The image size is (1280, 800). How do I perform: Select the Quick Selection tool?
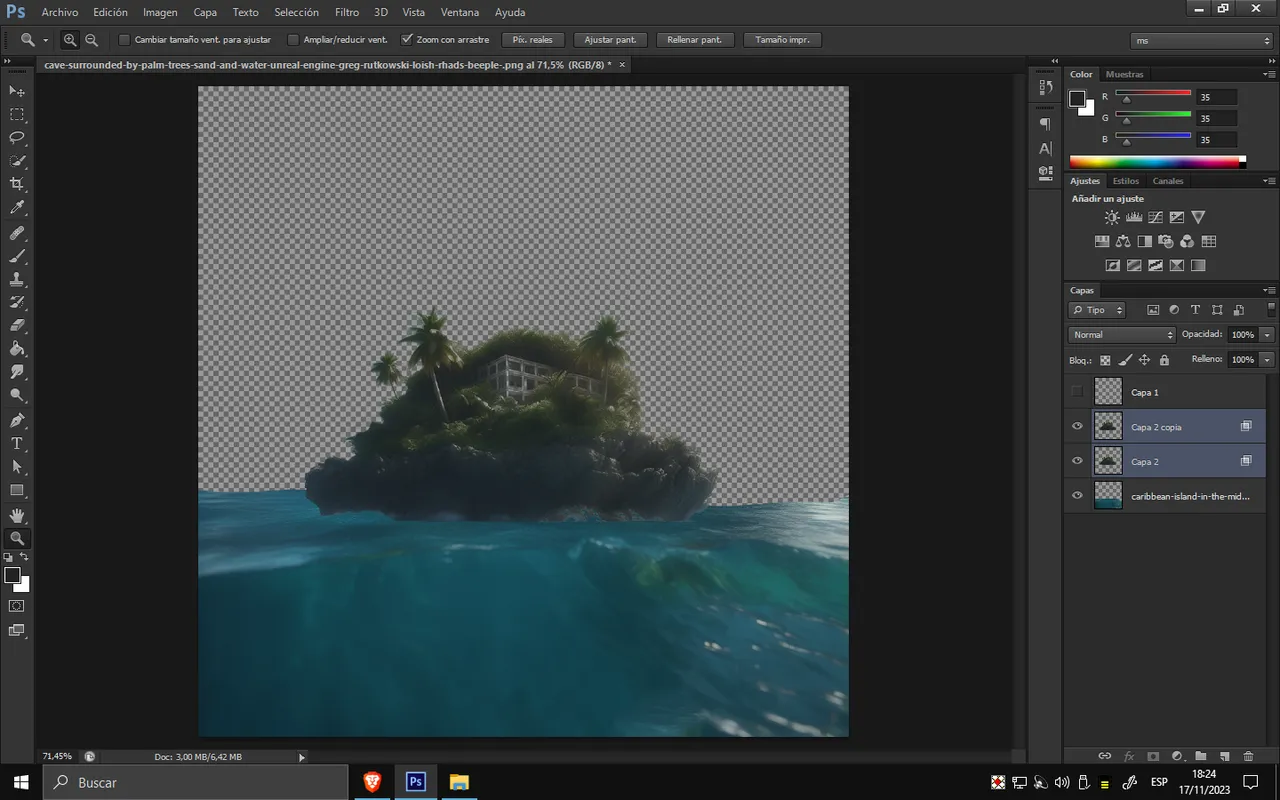[17, 161]
